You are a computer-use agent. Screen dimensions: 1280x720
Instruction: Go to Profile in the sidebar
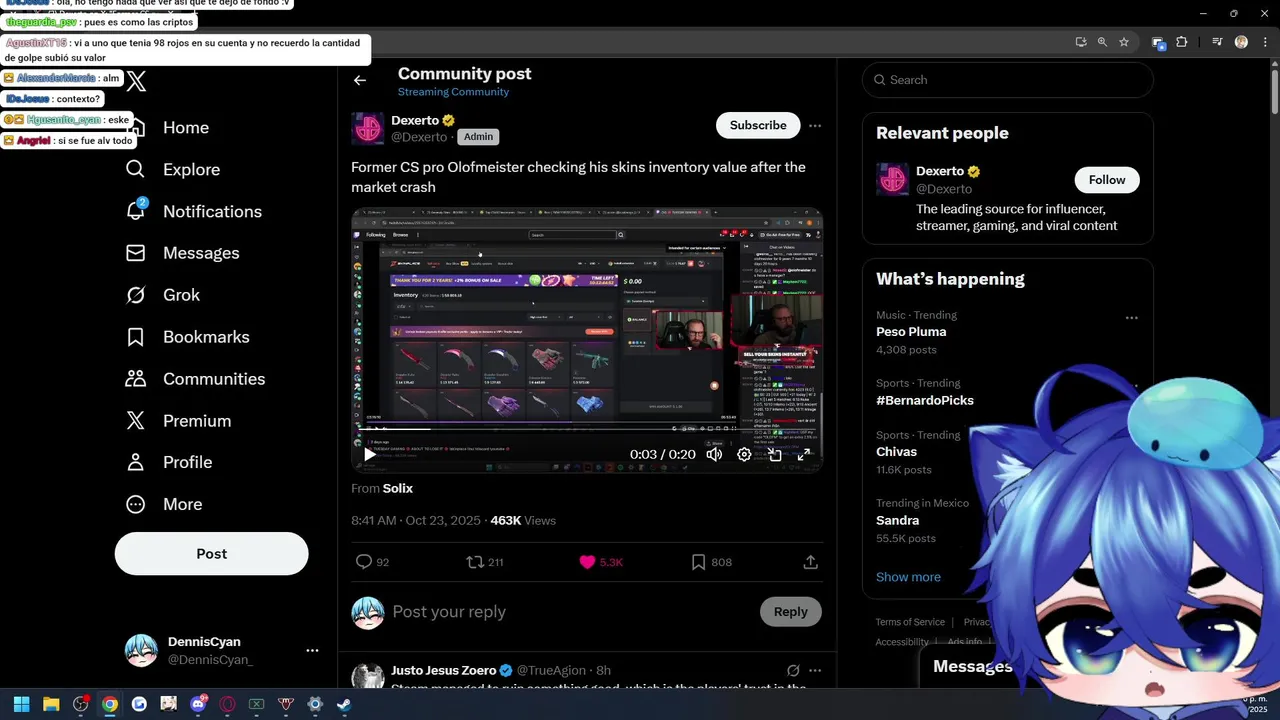(169, 462)
